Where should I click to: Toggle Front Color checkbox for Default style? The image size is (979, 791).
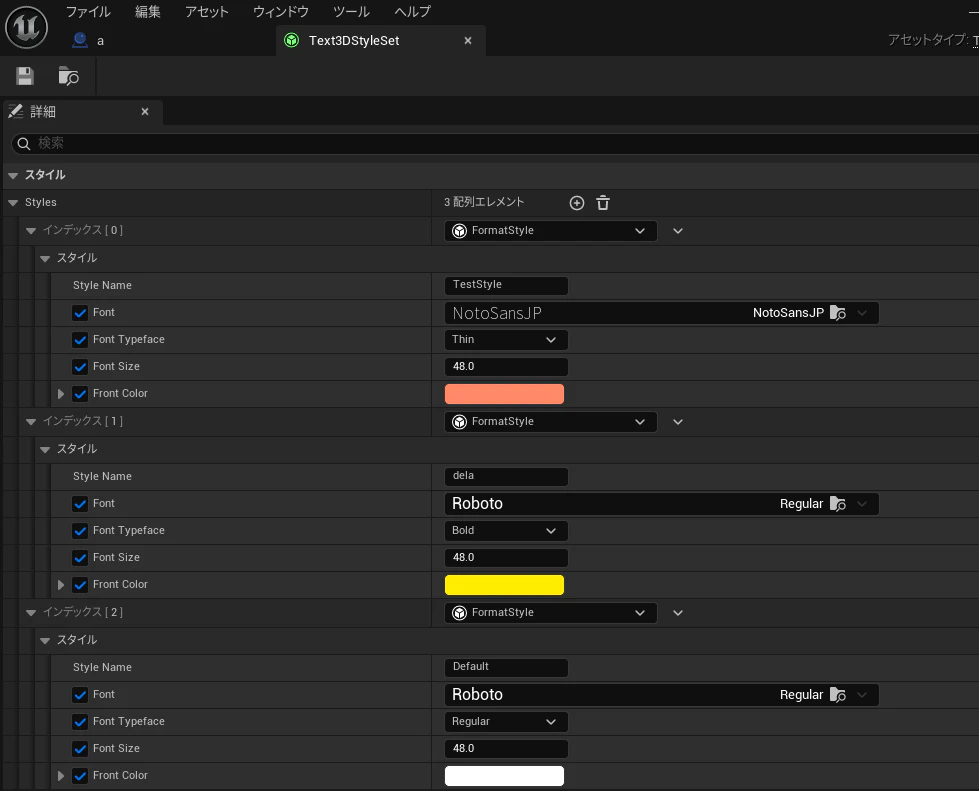(x=80, y=775)
